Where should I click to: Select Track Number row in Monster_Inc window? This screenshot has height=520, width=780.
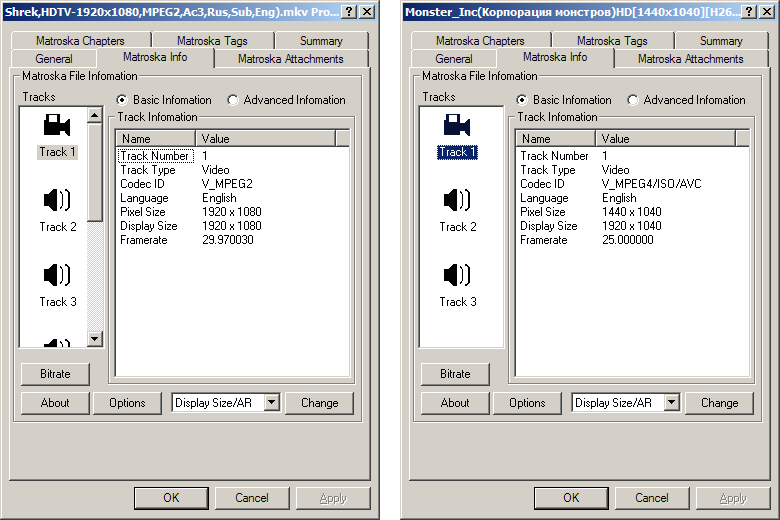coord(632,156)
